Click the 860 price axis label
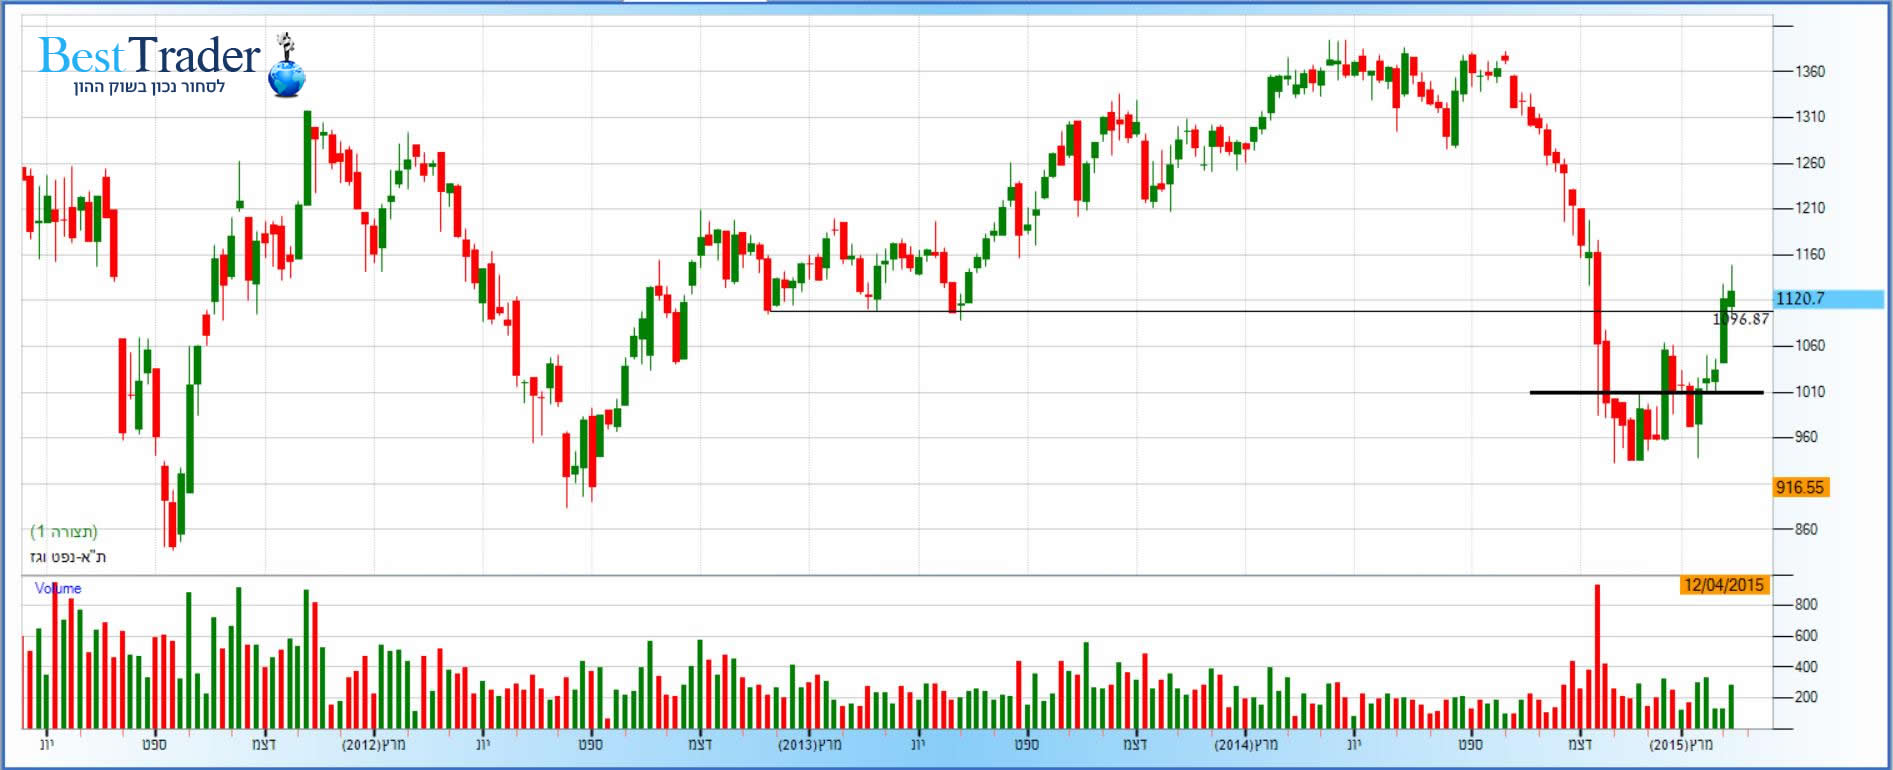This screenshot has height=770, width=1893. click(x=1806, y=529)
